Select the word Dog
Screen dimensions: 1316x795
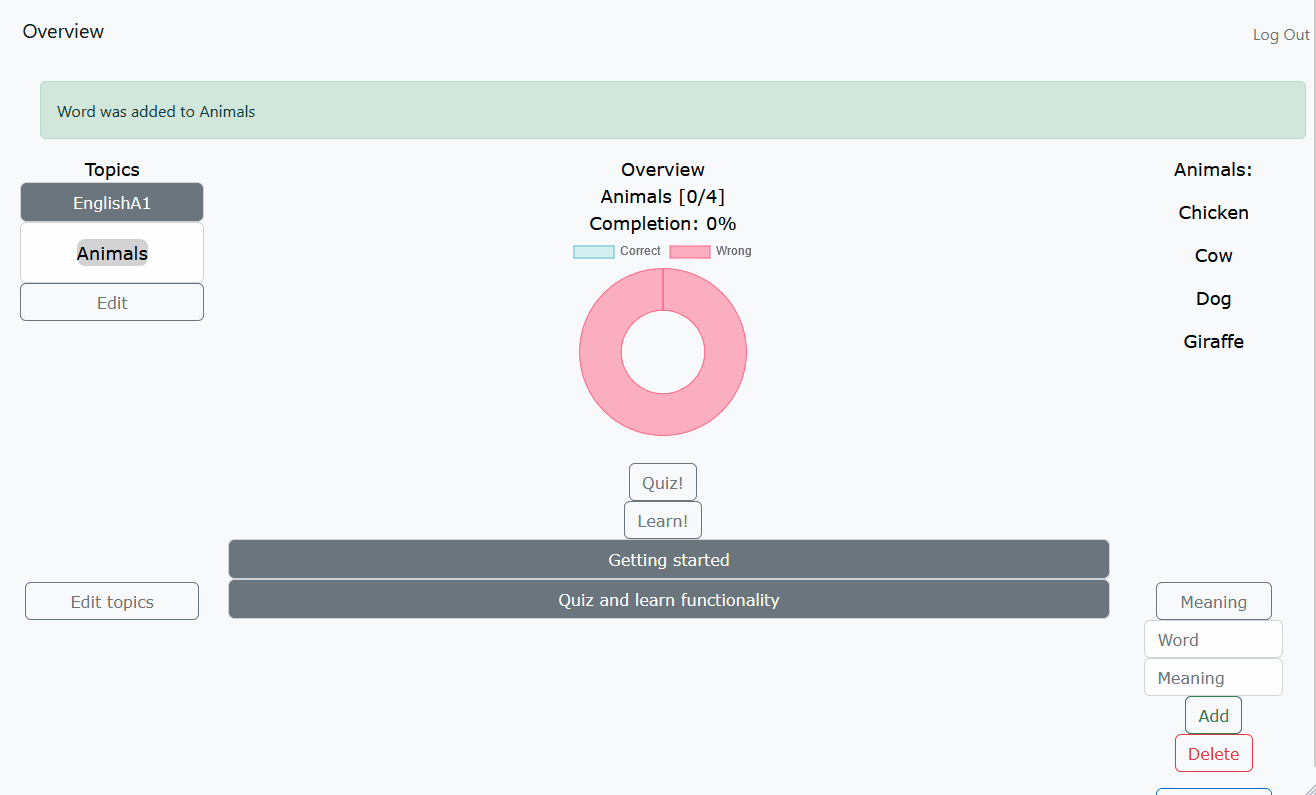[x=1213, y=299]
